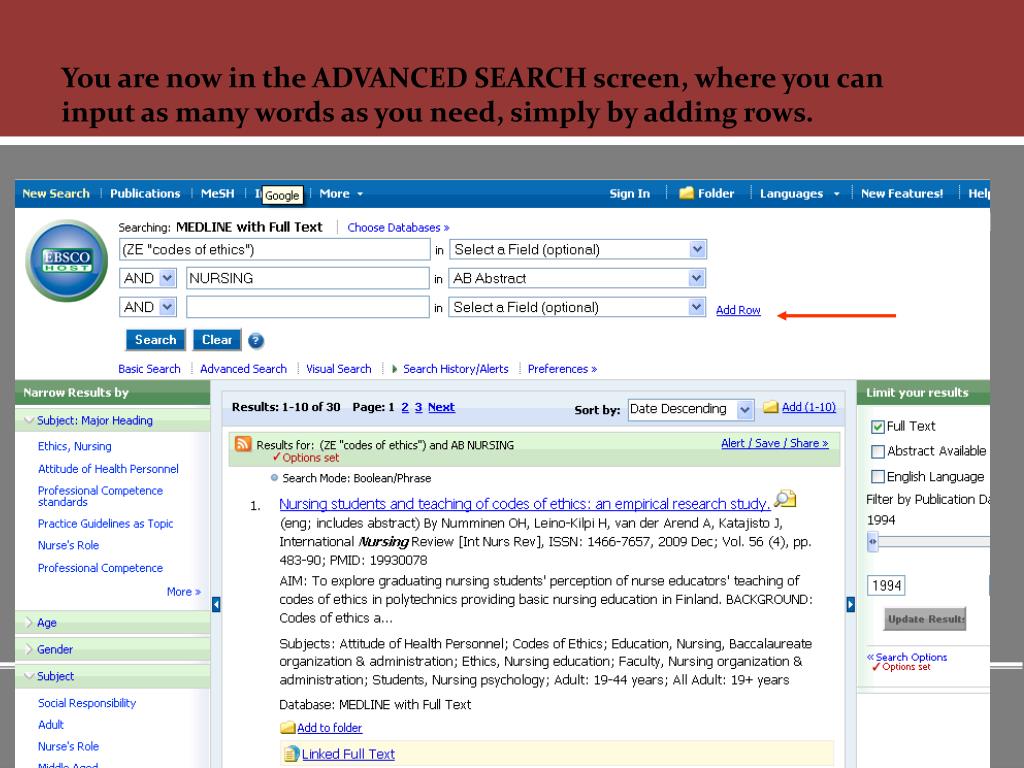Click the Folder icon in top bar
The height and width of the screenshot is (768, 1024).
tap(686, 193)
